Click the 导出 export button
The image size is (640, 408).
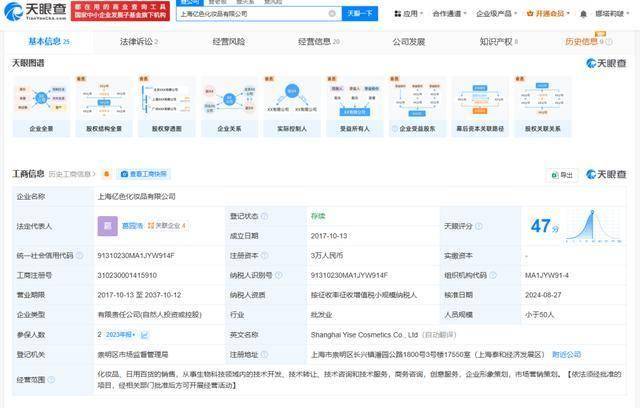click(x=562, y=175)
